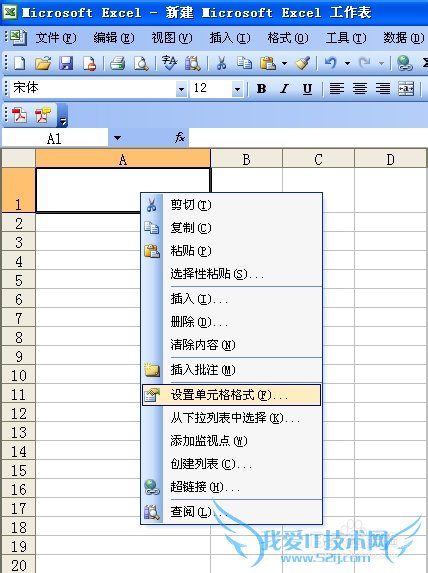Click the Save floppy disk icon
Viewport: 428px width, 573px height.
click(66, 63)
